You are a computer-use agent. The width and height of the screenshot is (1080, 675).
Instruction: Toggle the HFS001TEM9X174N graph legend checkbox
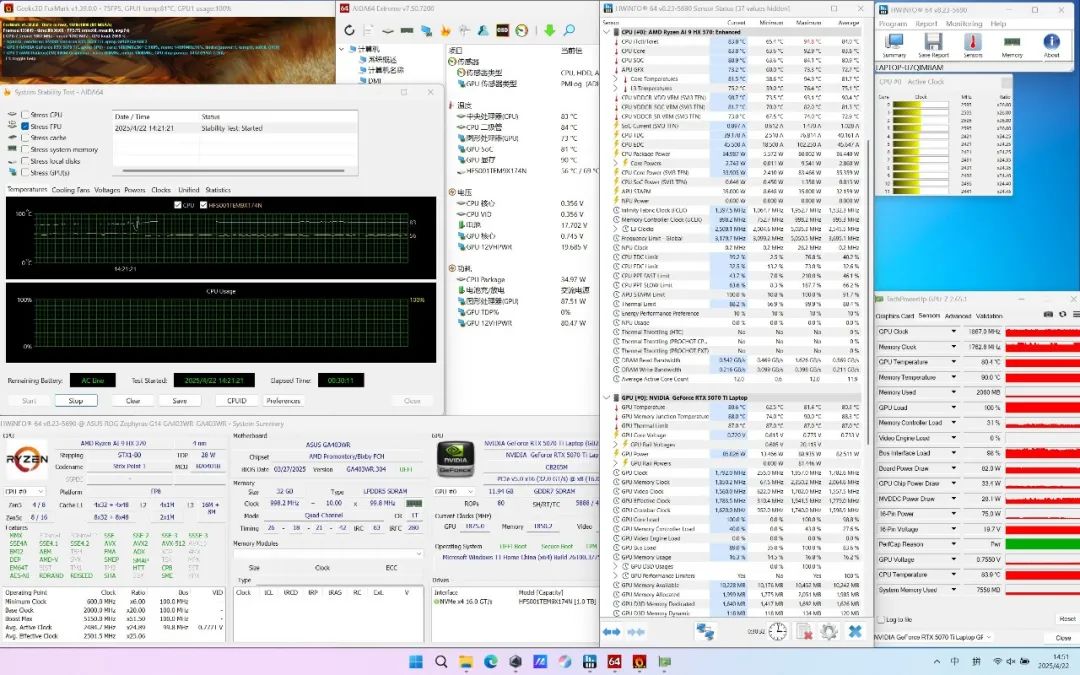(203, 205)
